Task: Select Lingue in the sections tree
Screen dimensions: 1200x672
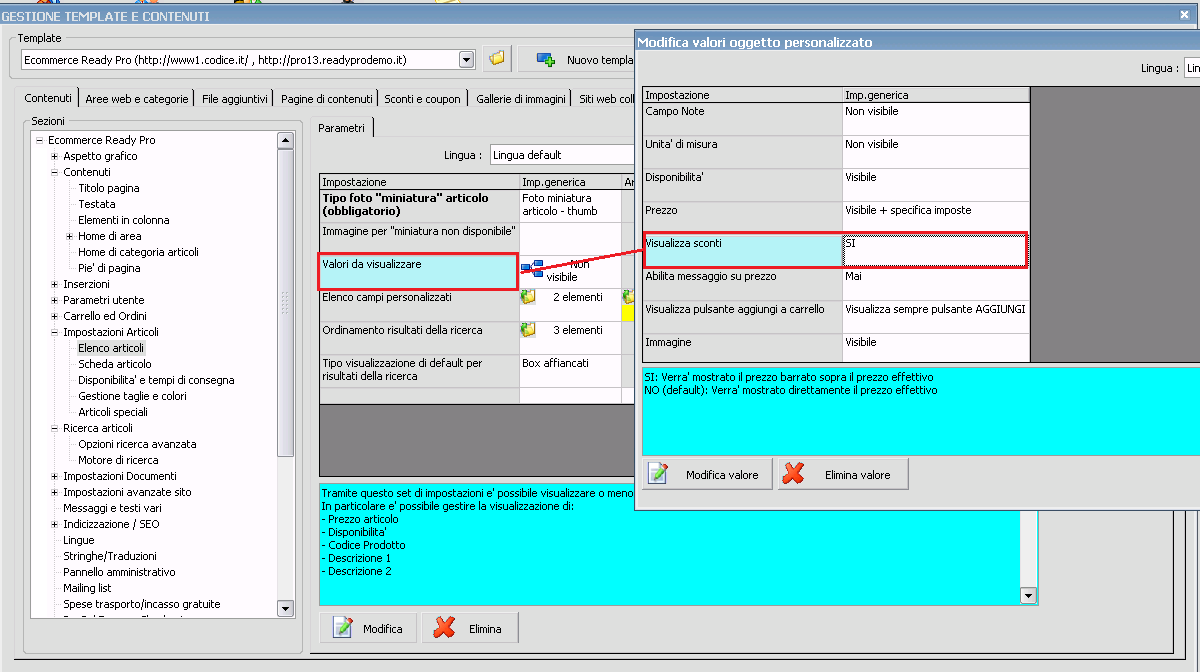Action: pos(79,540)
